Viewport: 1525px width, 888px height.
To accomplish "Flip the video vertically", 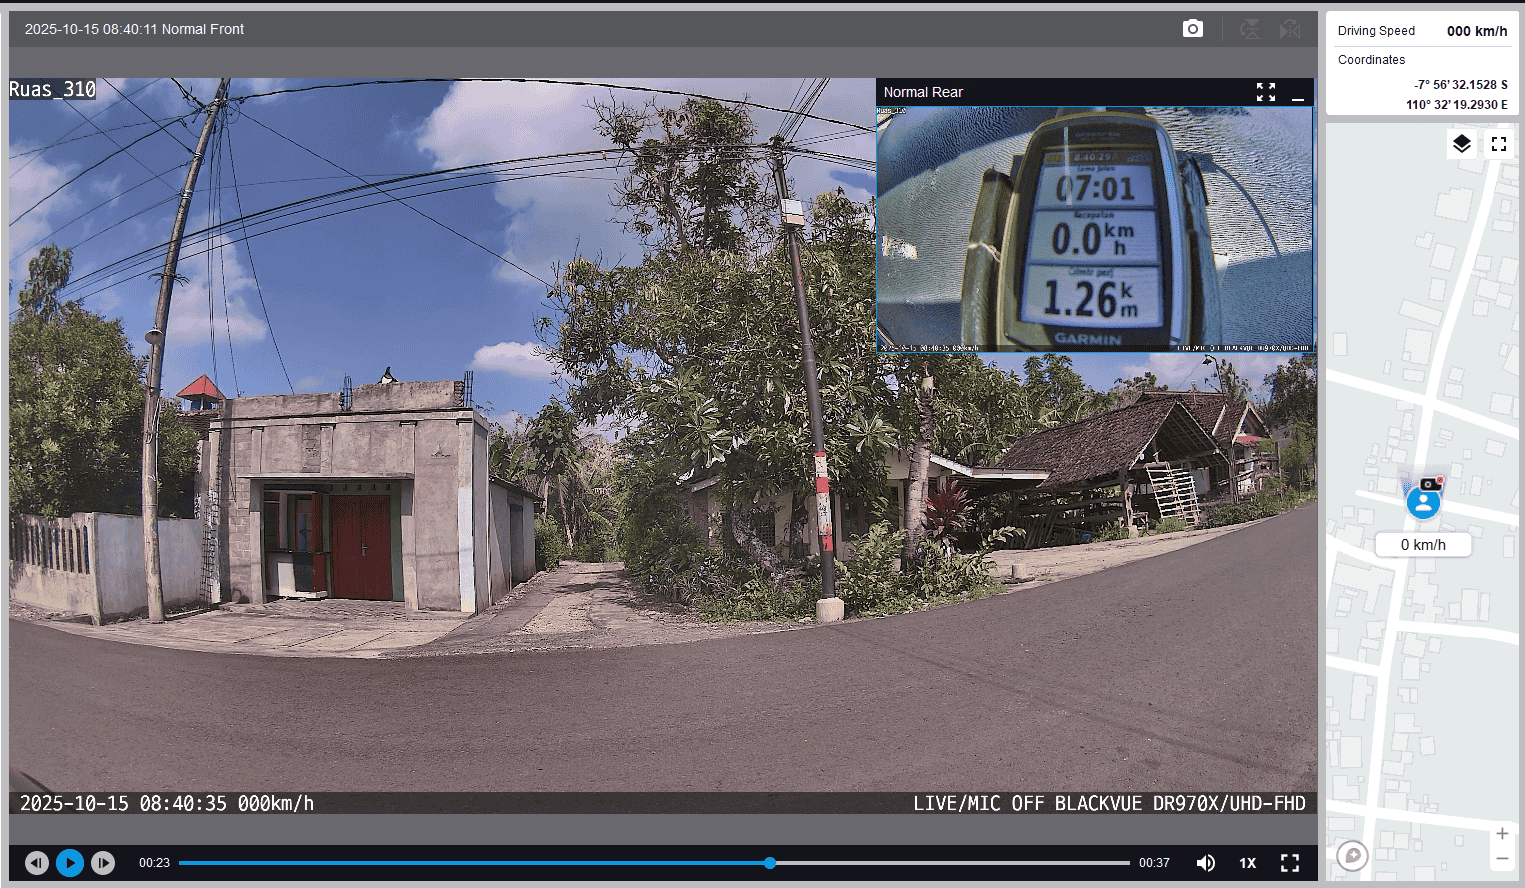I will tap(1250, 29).
